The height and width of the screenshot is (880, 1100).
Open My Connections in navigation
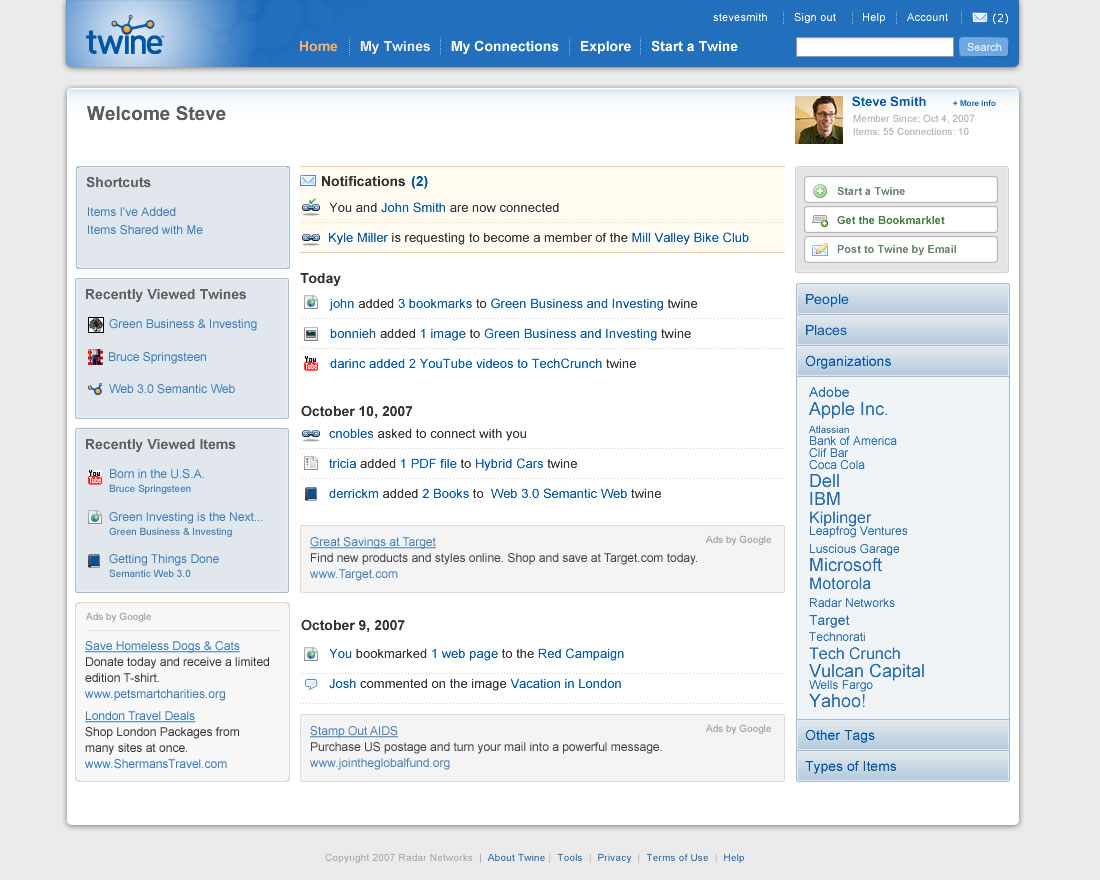504,46
